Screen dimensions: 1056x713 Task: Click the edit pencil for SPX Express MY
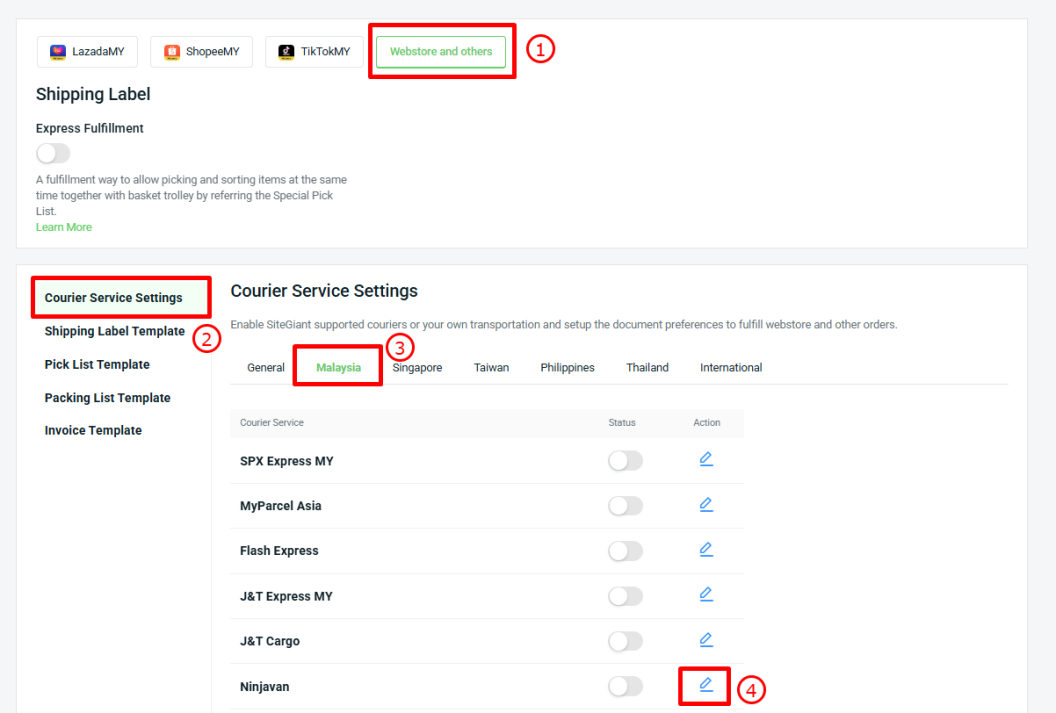(705, 459)
